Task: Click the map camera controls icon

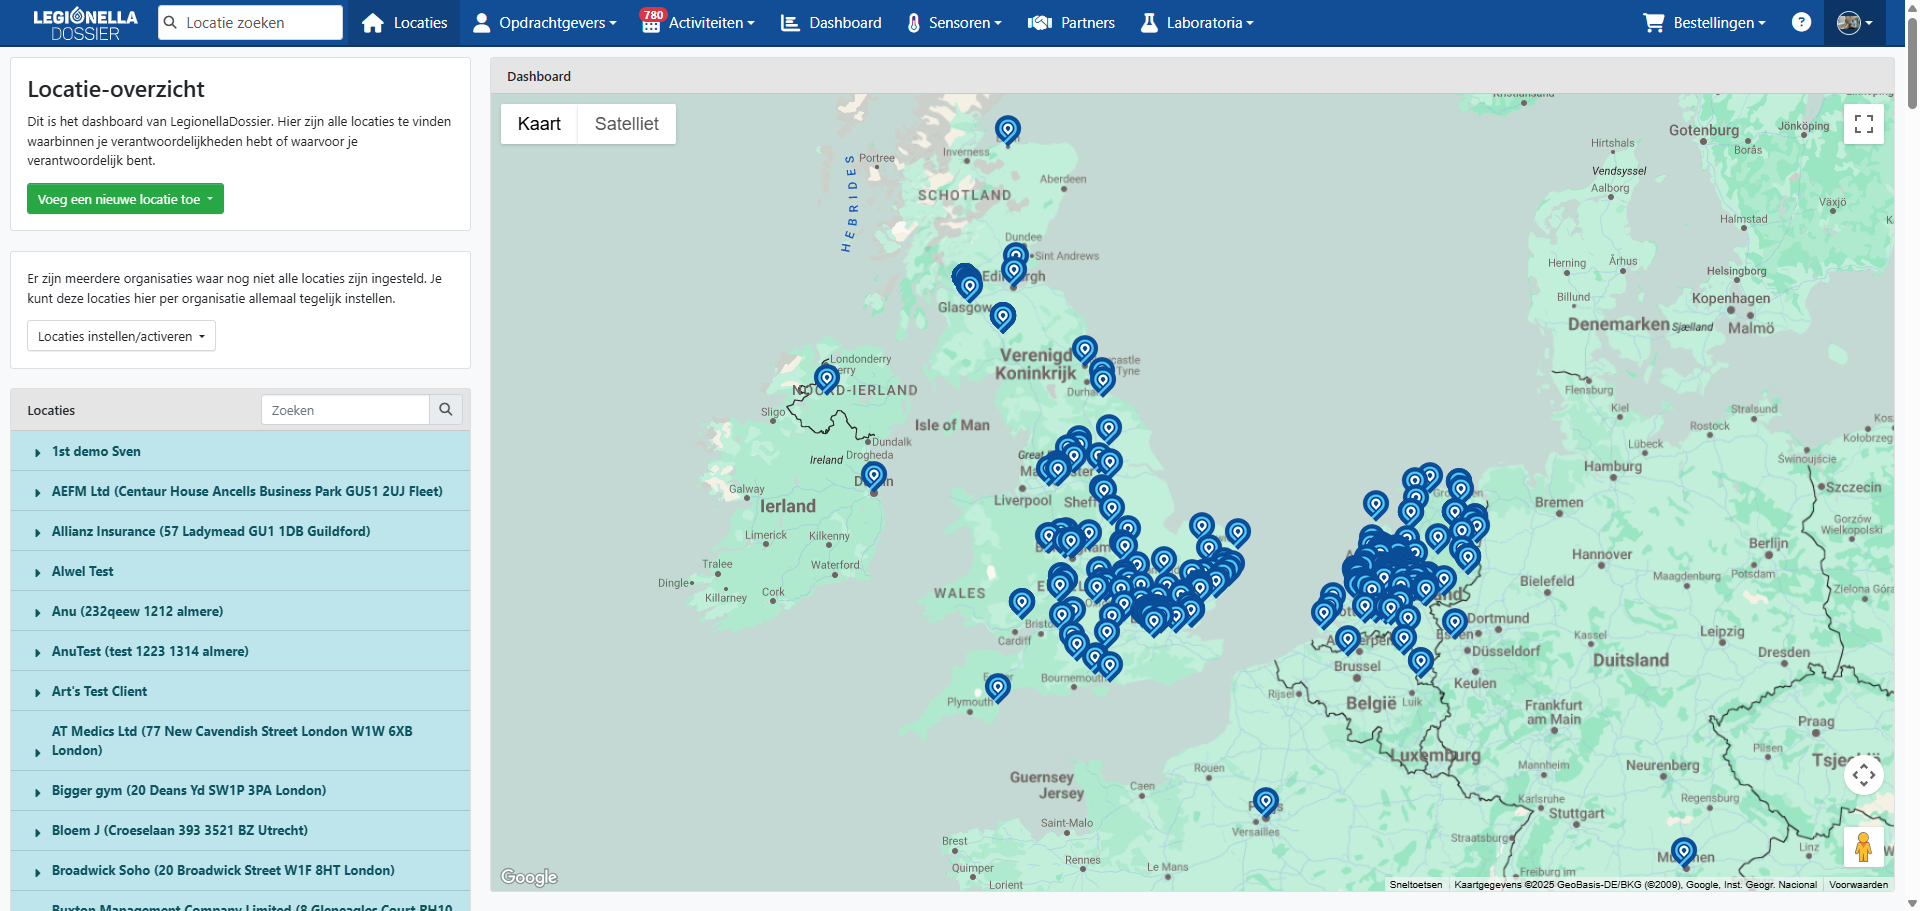Action: point(1863,775)
